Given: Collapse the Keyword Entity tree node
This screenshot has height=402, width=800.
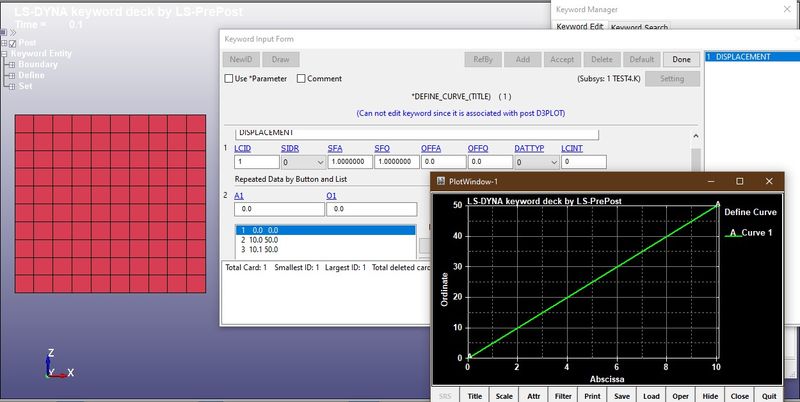Looking at the screenshot, I should (4, 54).
